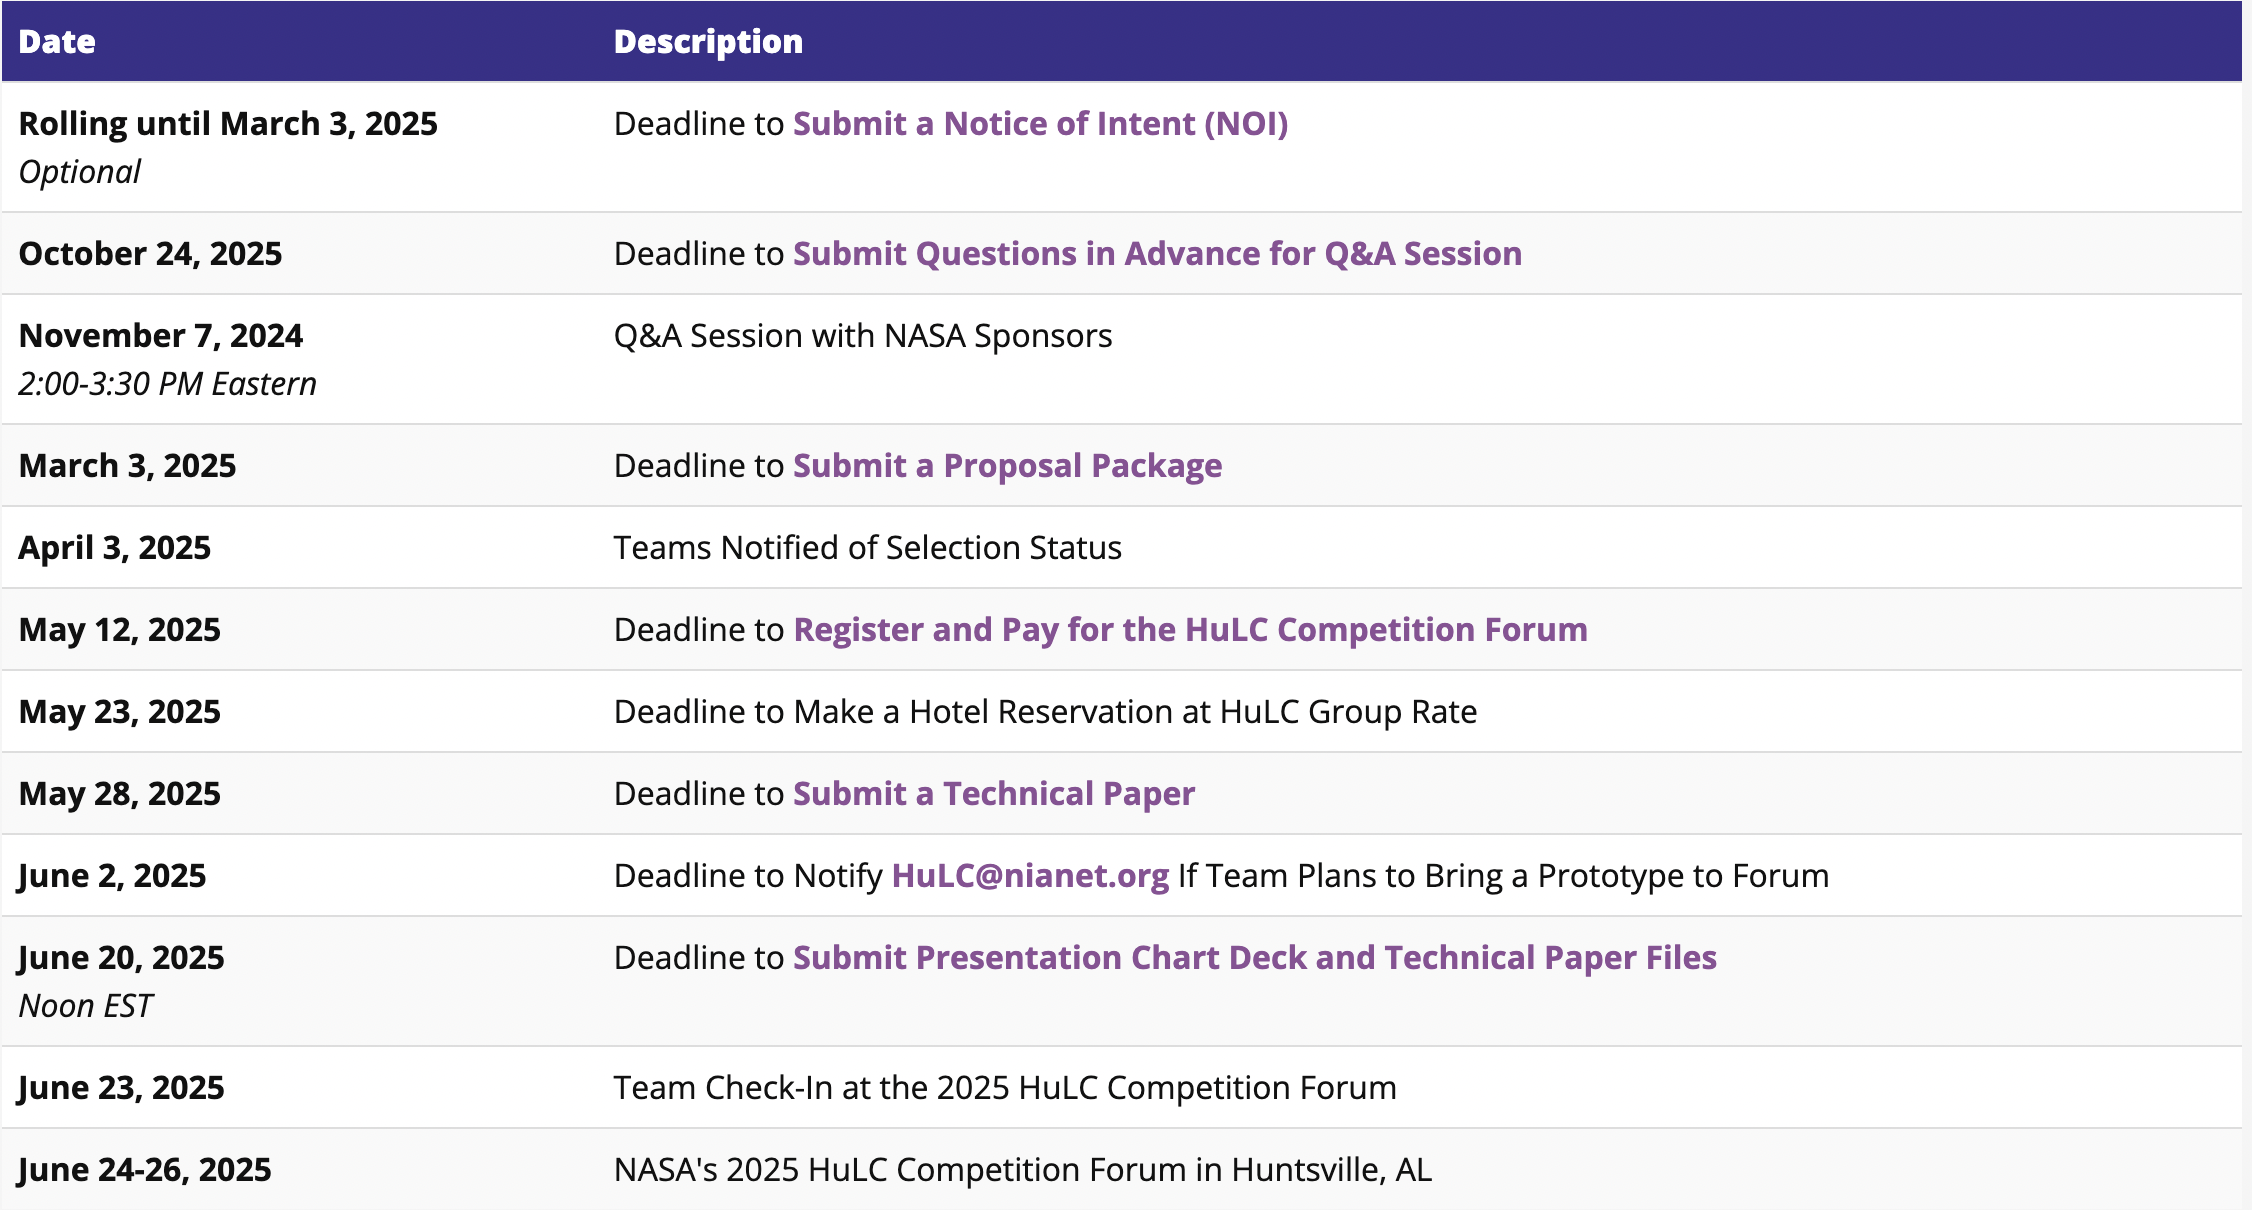The image size is (2252, 1210).
Task: Click the Noon EST note
Action: (x=86, y=1006)
